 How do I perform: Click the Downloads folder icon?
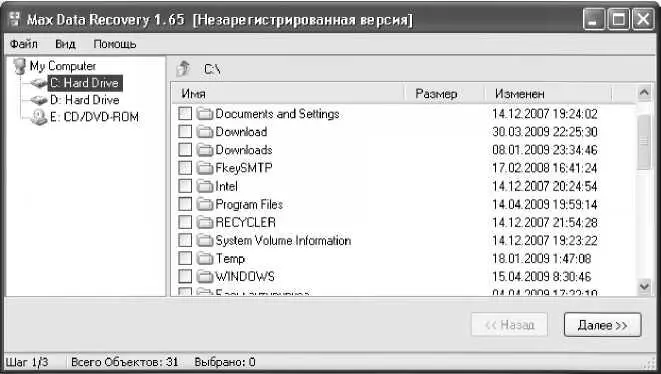tap(205, 150)
